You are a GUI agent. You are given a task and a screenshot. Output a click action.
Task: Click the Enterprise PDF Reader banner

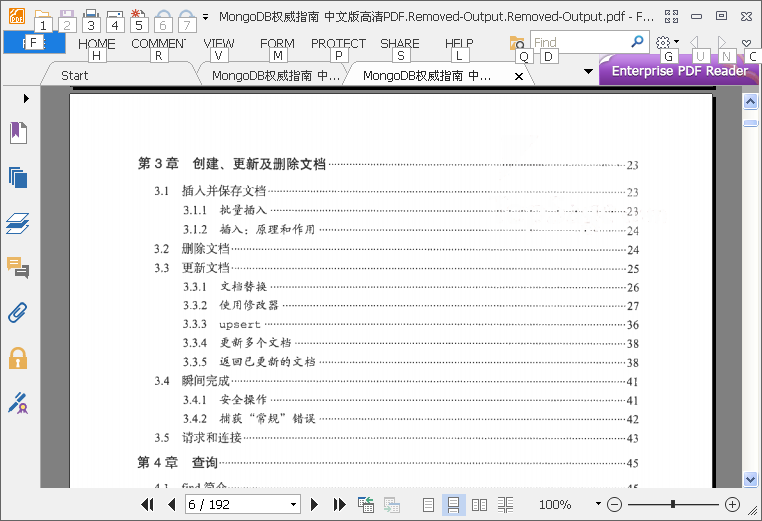point(679,71)
